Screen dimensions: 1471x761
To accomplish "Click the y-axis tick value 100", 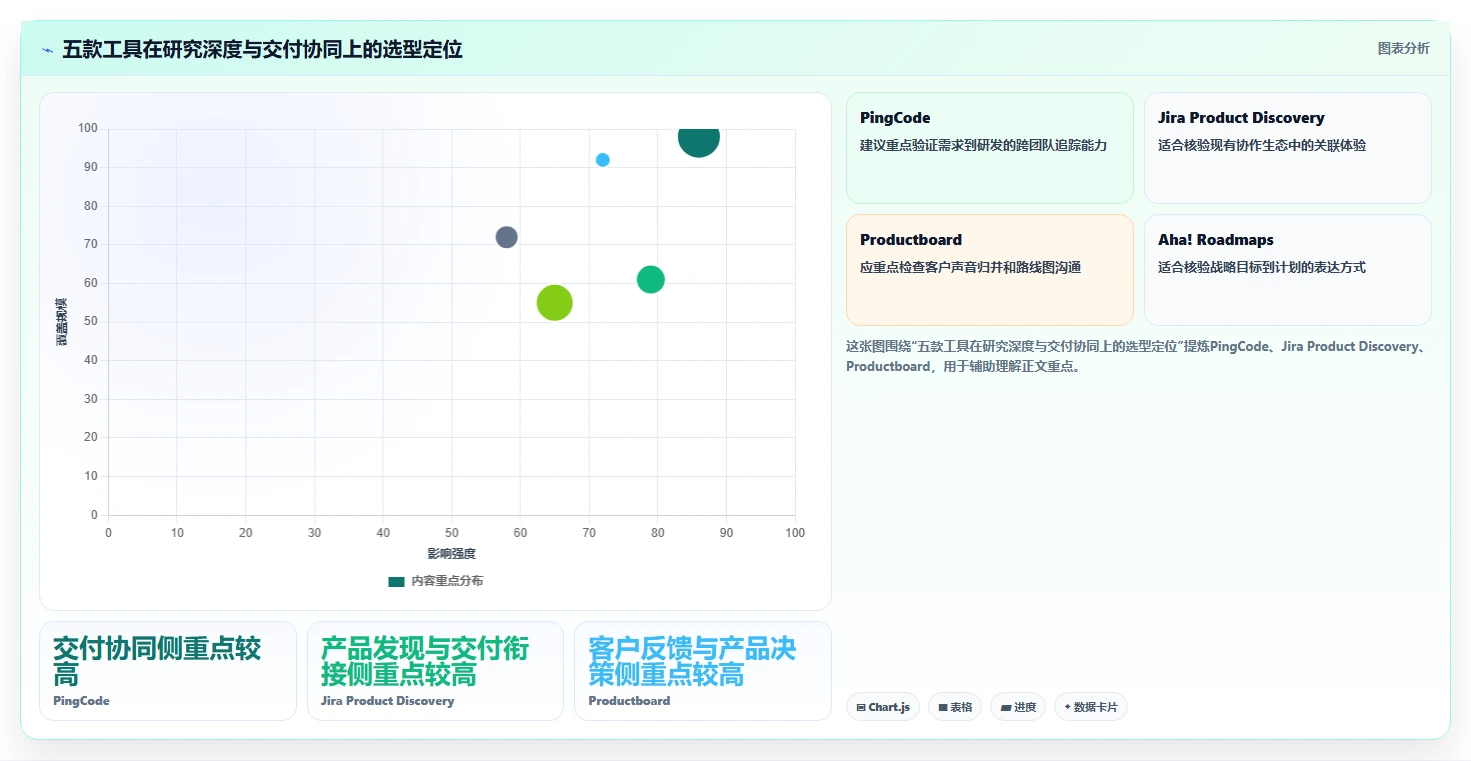I will click(87, 128).
